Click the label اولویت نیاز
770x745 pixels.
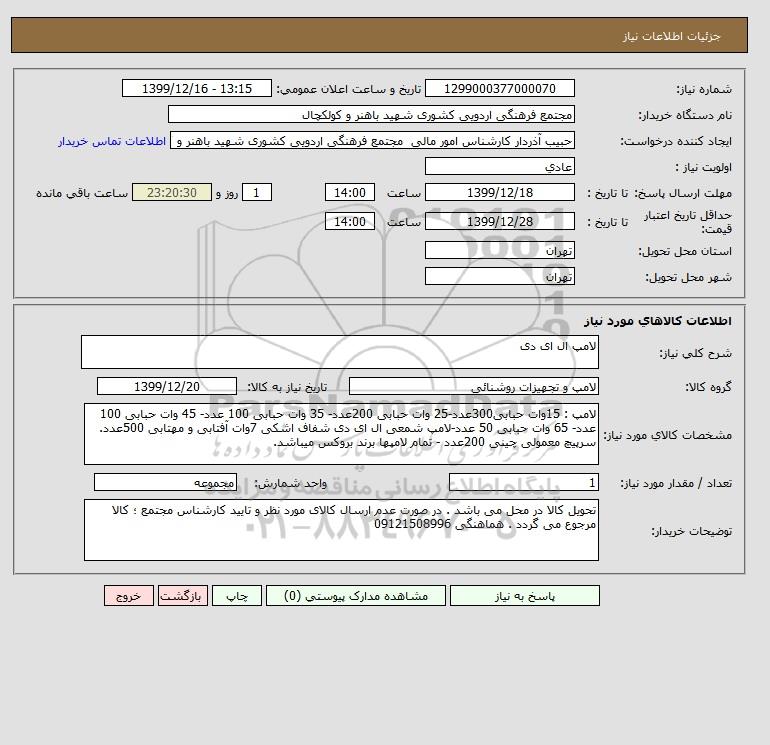[x=703, y=167]
